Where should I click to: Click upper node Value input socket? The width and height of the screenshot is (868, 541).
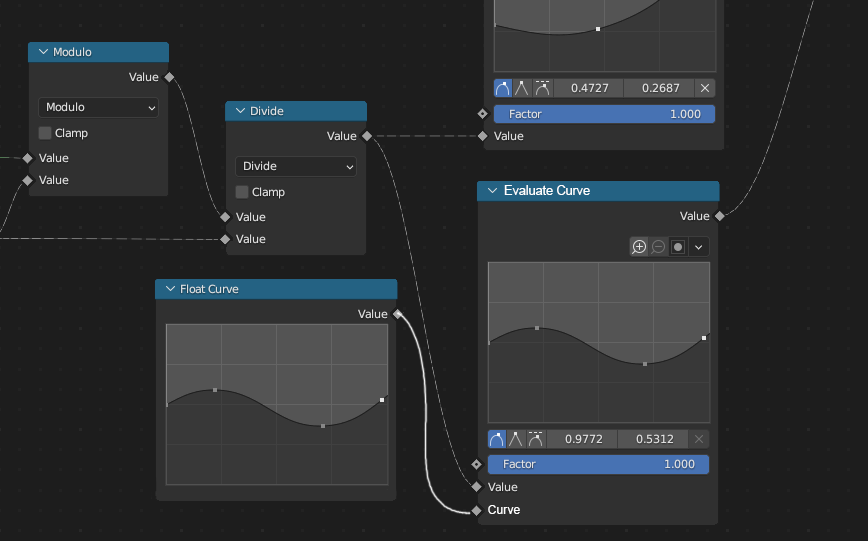[483, 136]
